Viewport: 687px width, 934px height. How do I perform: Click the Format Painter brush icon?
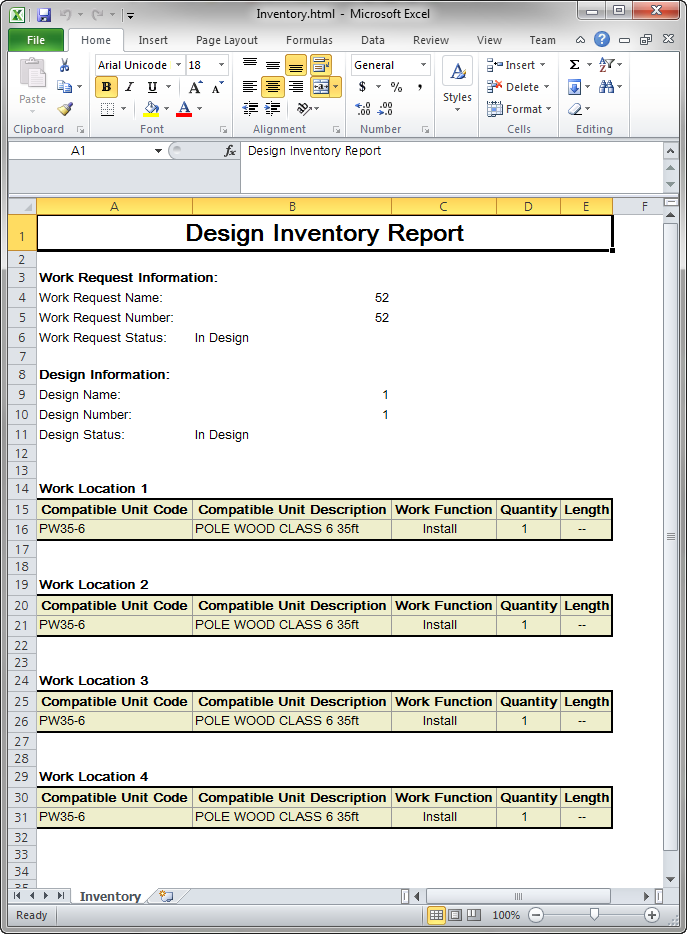tap(65, 109)
